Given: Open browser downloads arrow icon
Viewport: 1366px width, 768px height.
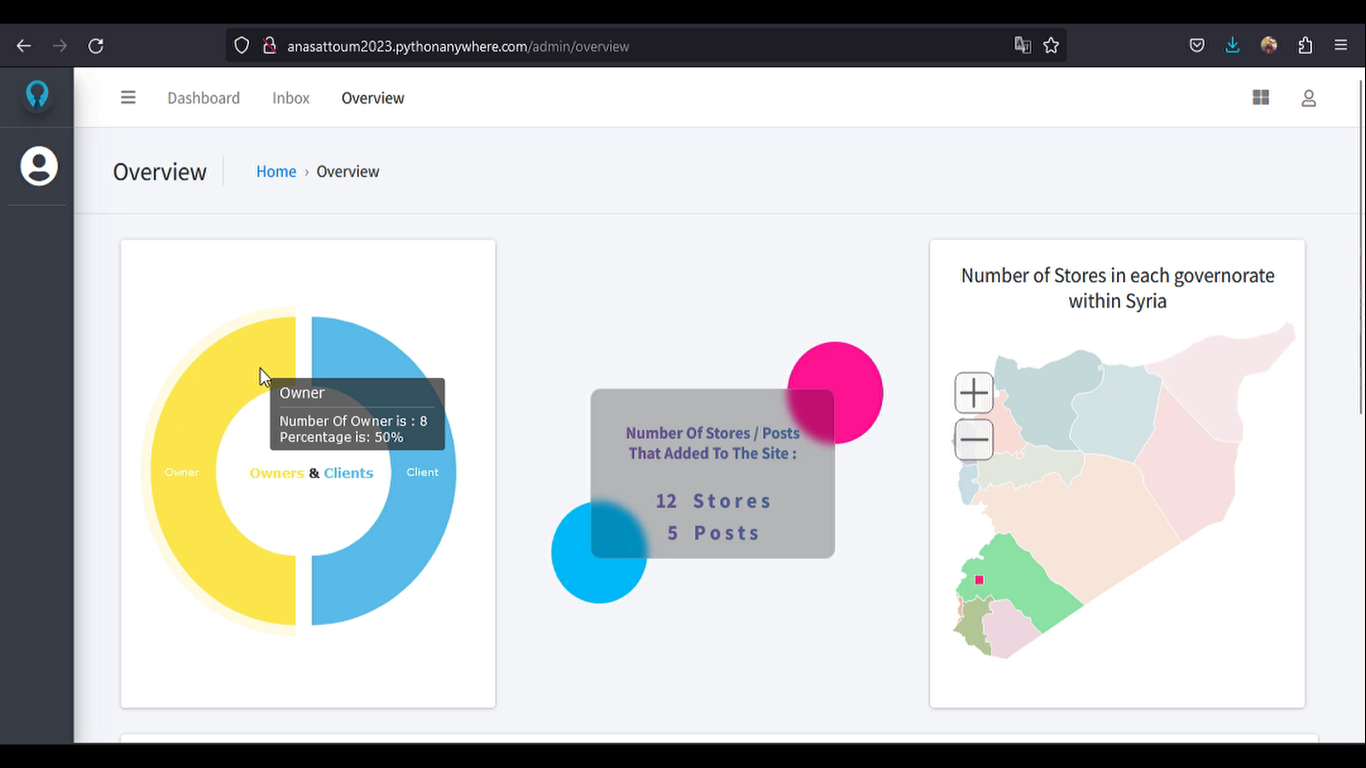Looking at the screenshot, I should pos(1232,46).
